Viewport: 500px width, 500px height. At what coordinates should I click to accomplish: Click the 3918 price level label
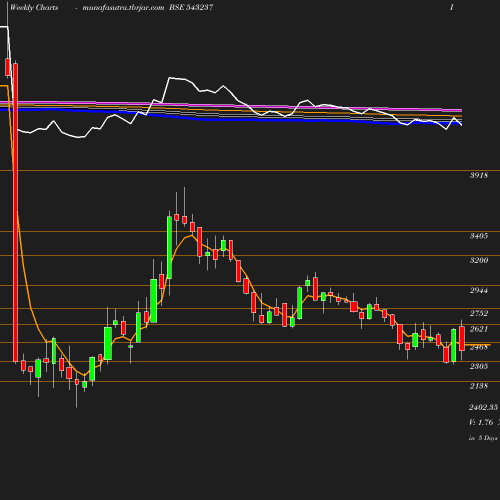pyautogui.click(x=479, y=175)
